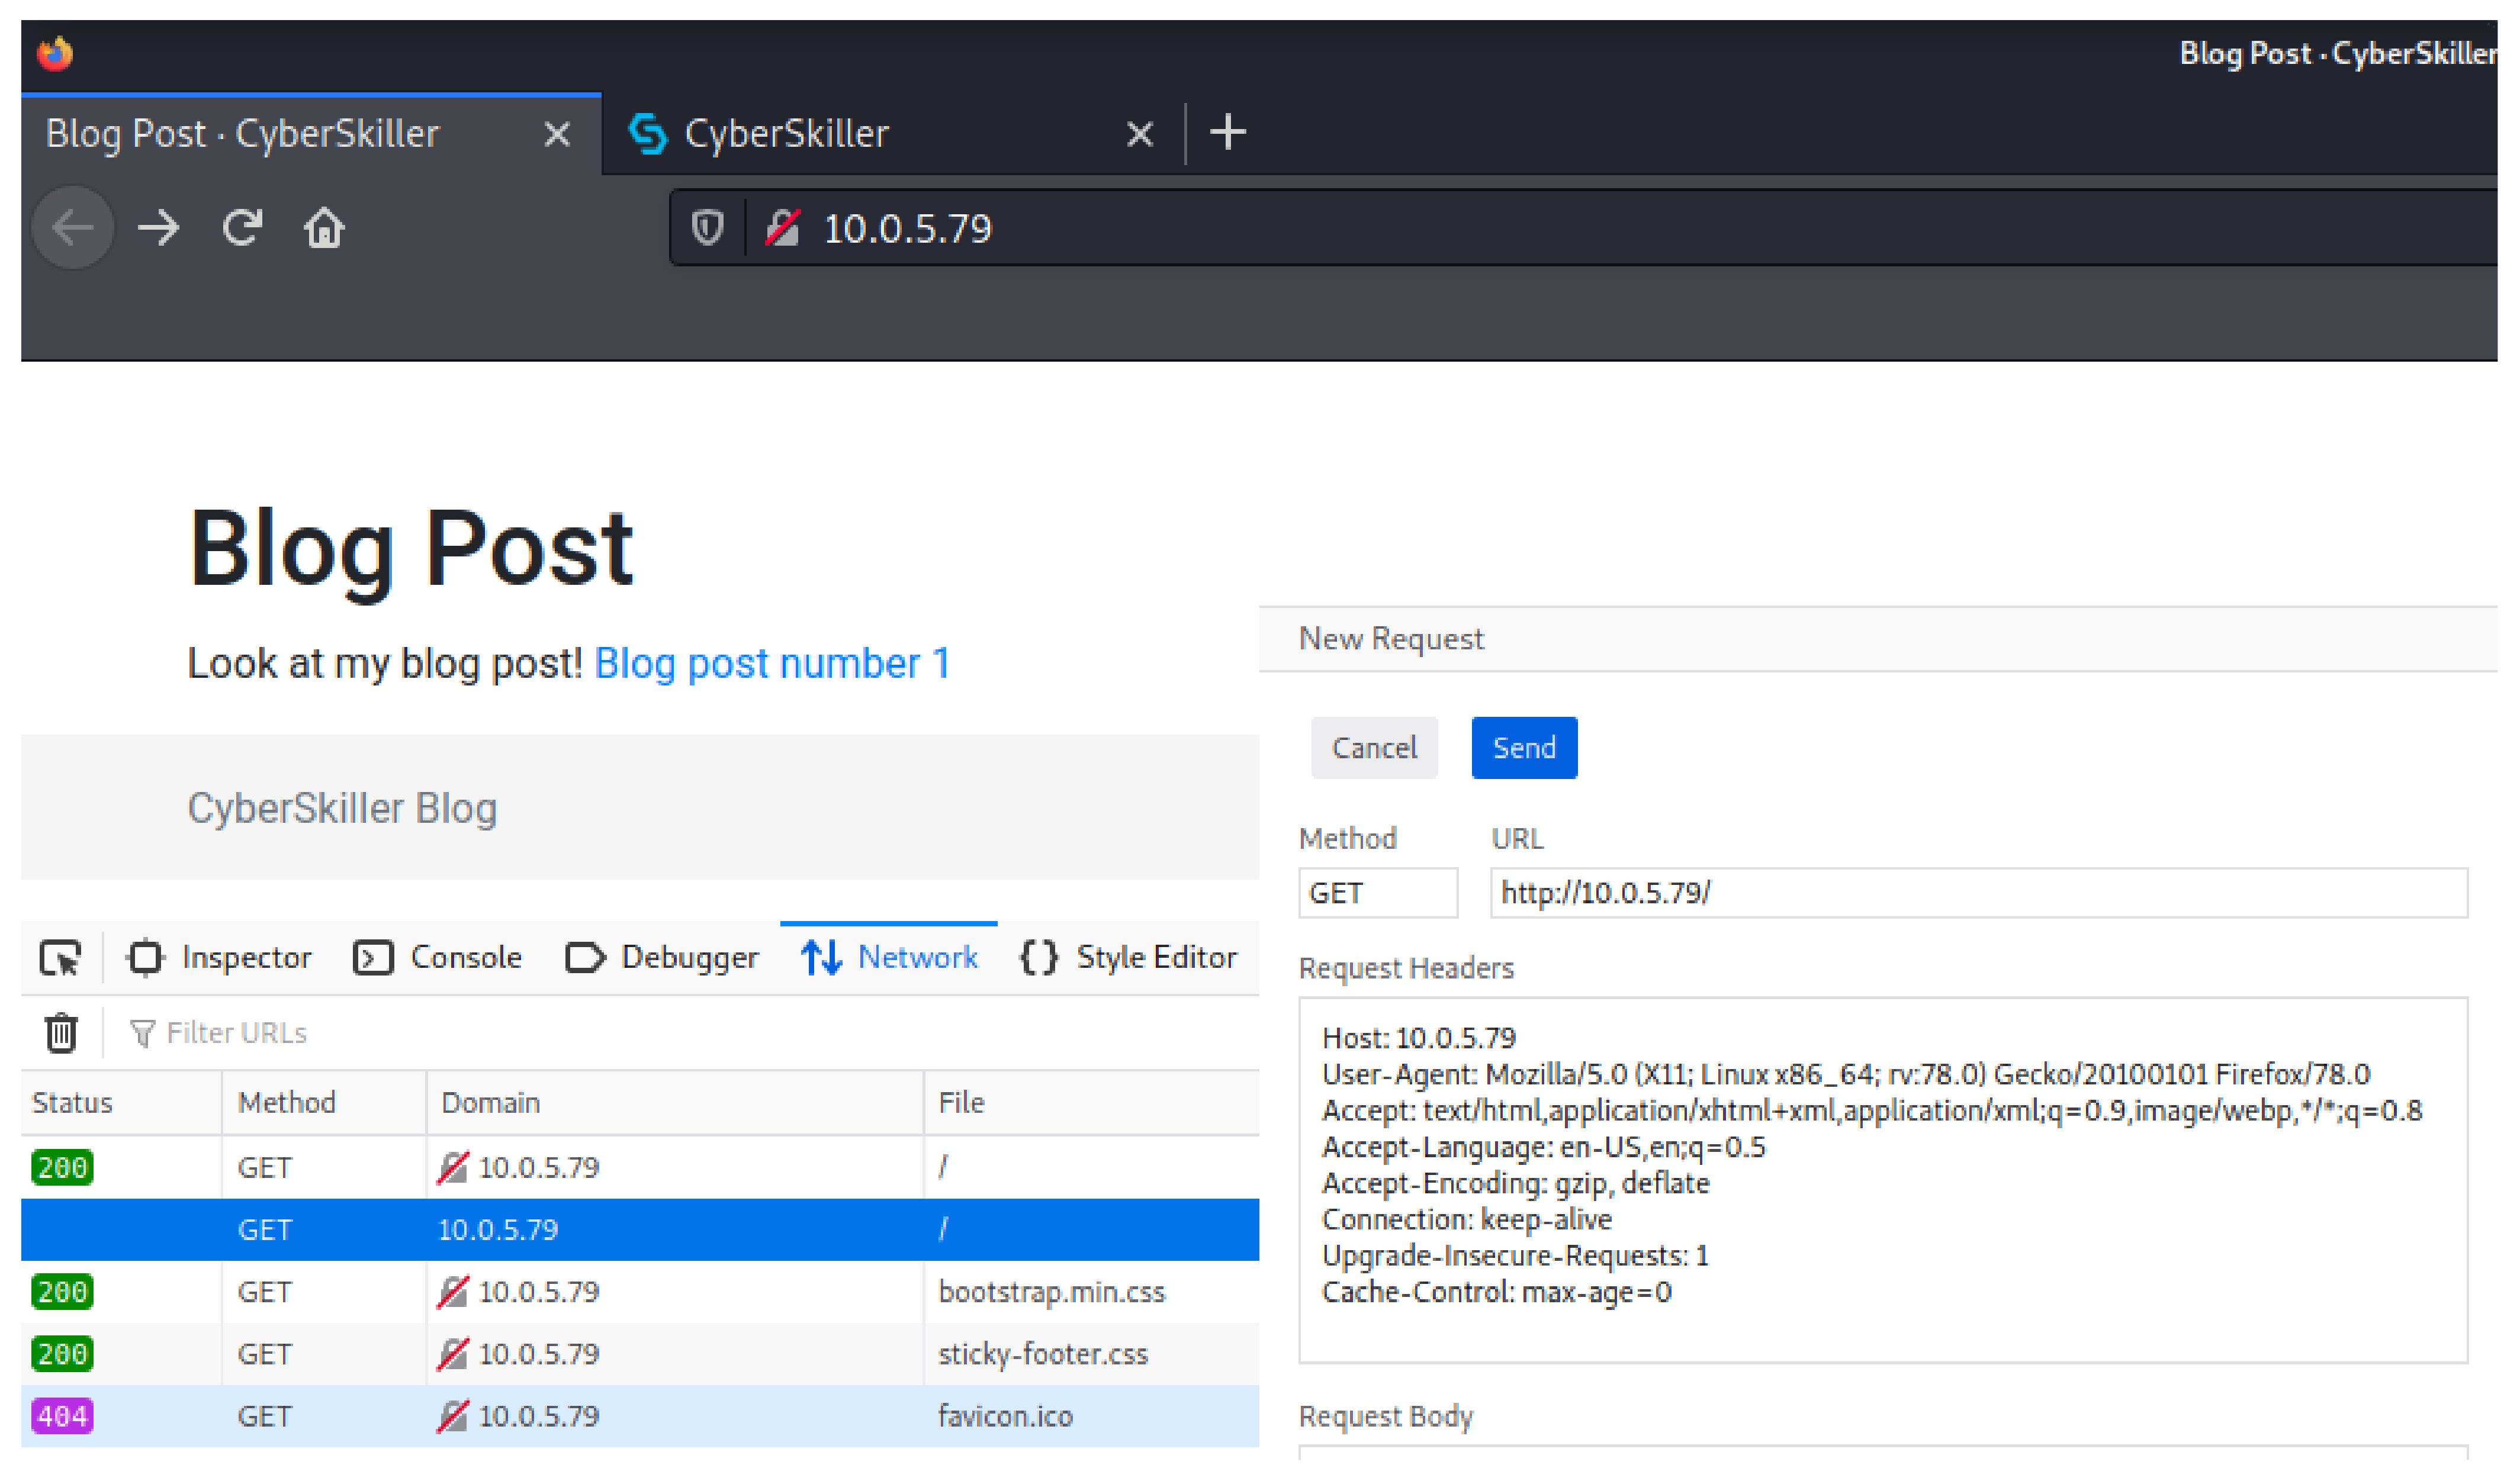The height and width of the screenshot is (1468, 2520).
Task: Open a new tab with plus icon
Action: tap(1229, 133)
